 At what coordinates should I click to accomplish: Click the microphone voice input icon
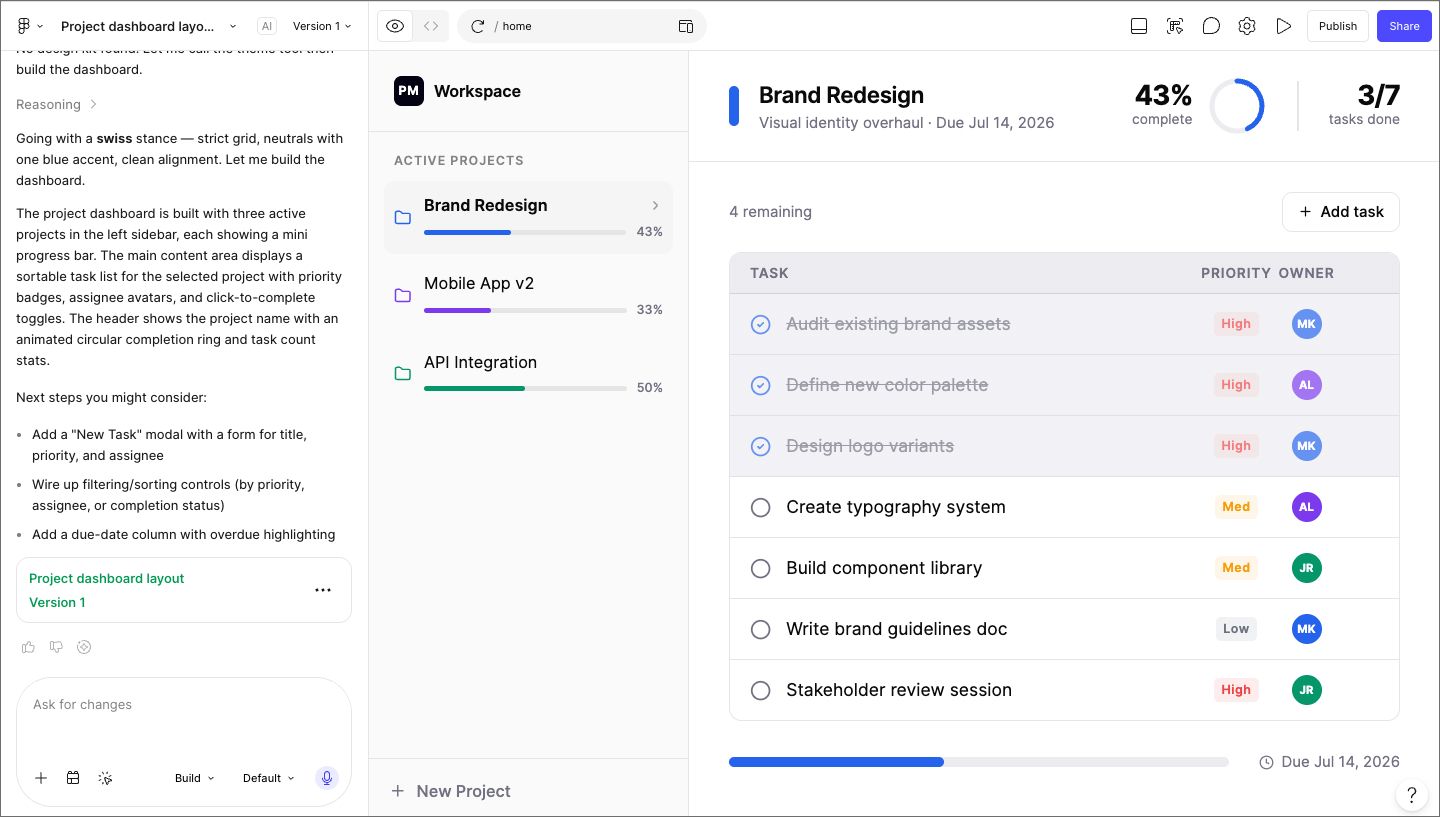[x=326, y=778]
